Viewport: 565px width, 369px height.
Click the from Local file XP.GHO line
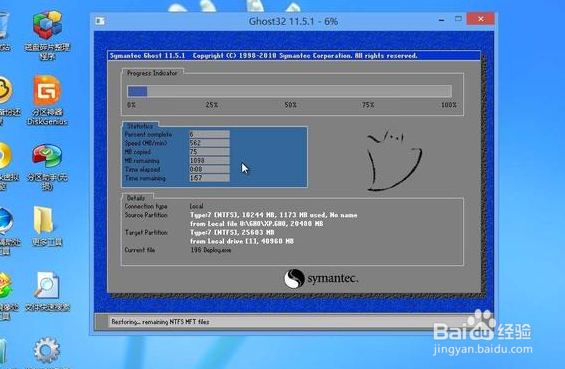257,224
